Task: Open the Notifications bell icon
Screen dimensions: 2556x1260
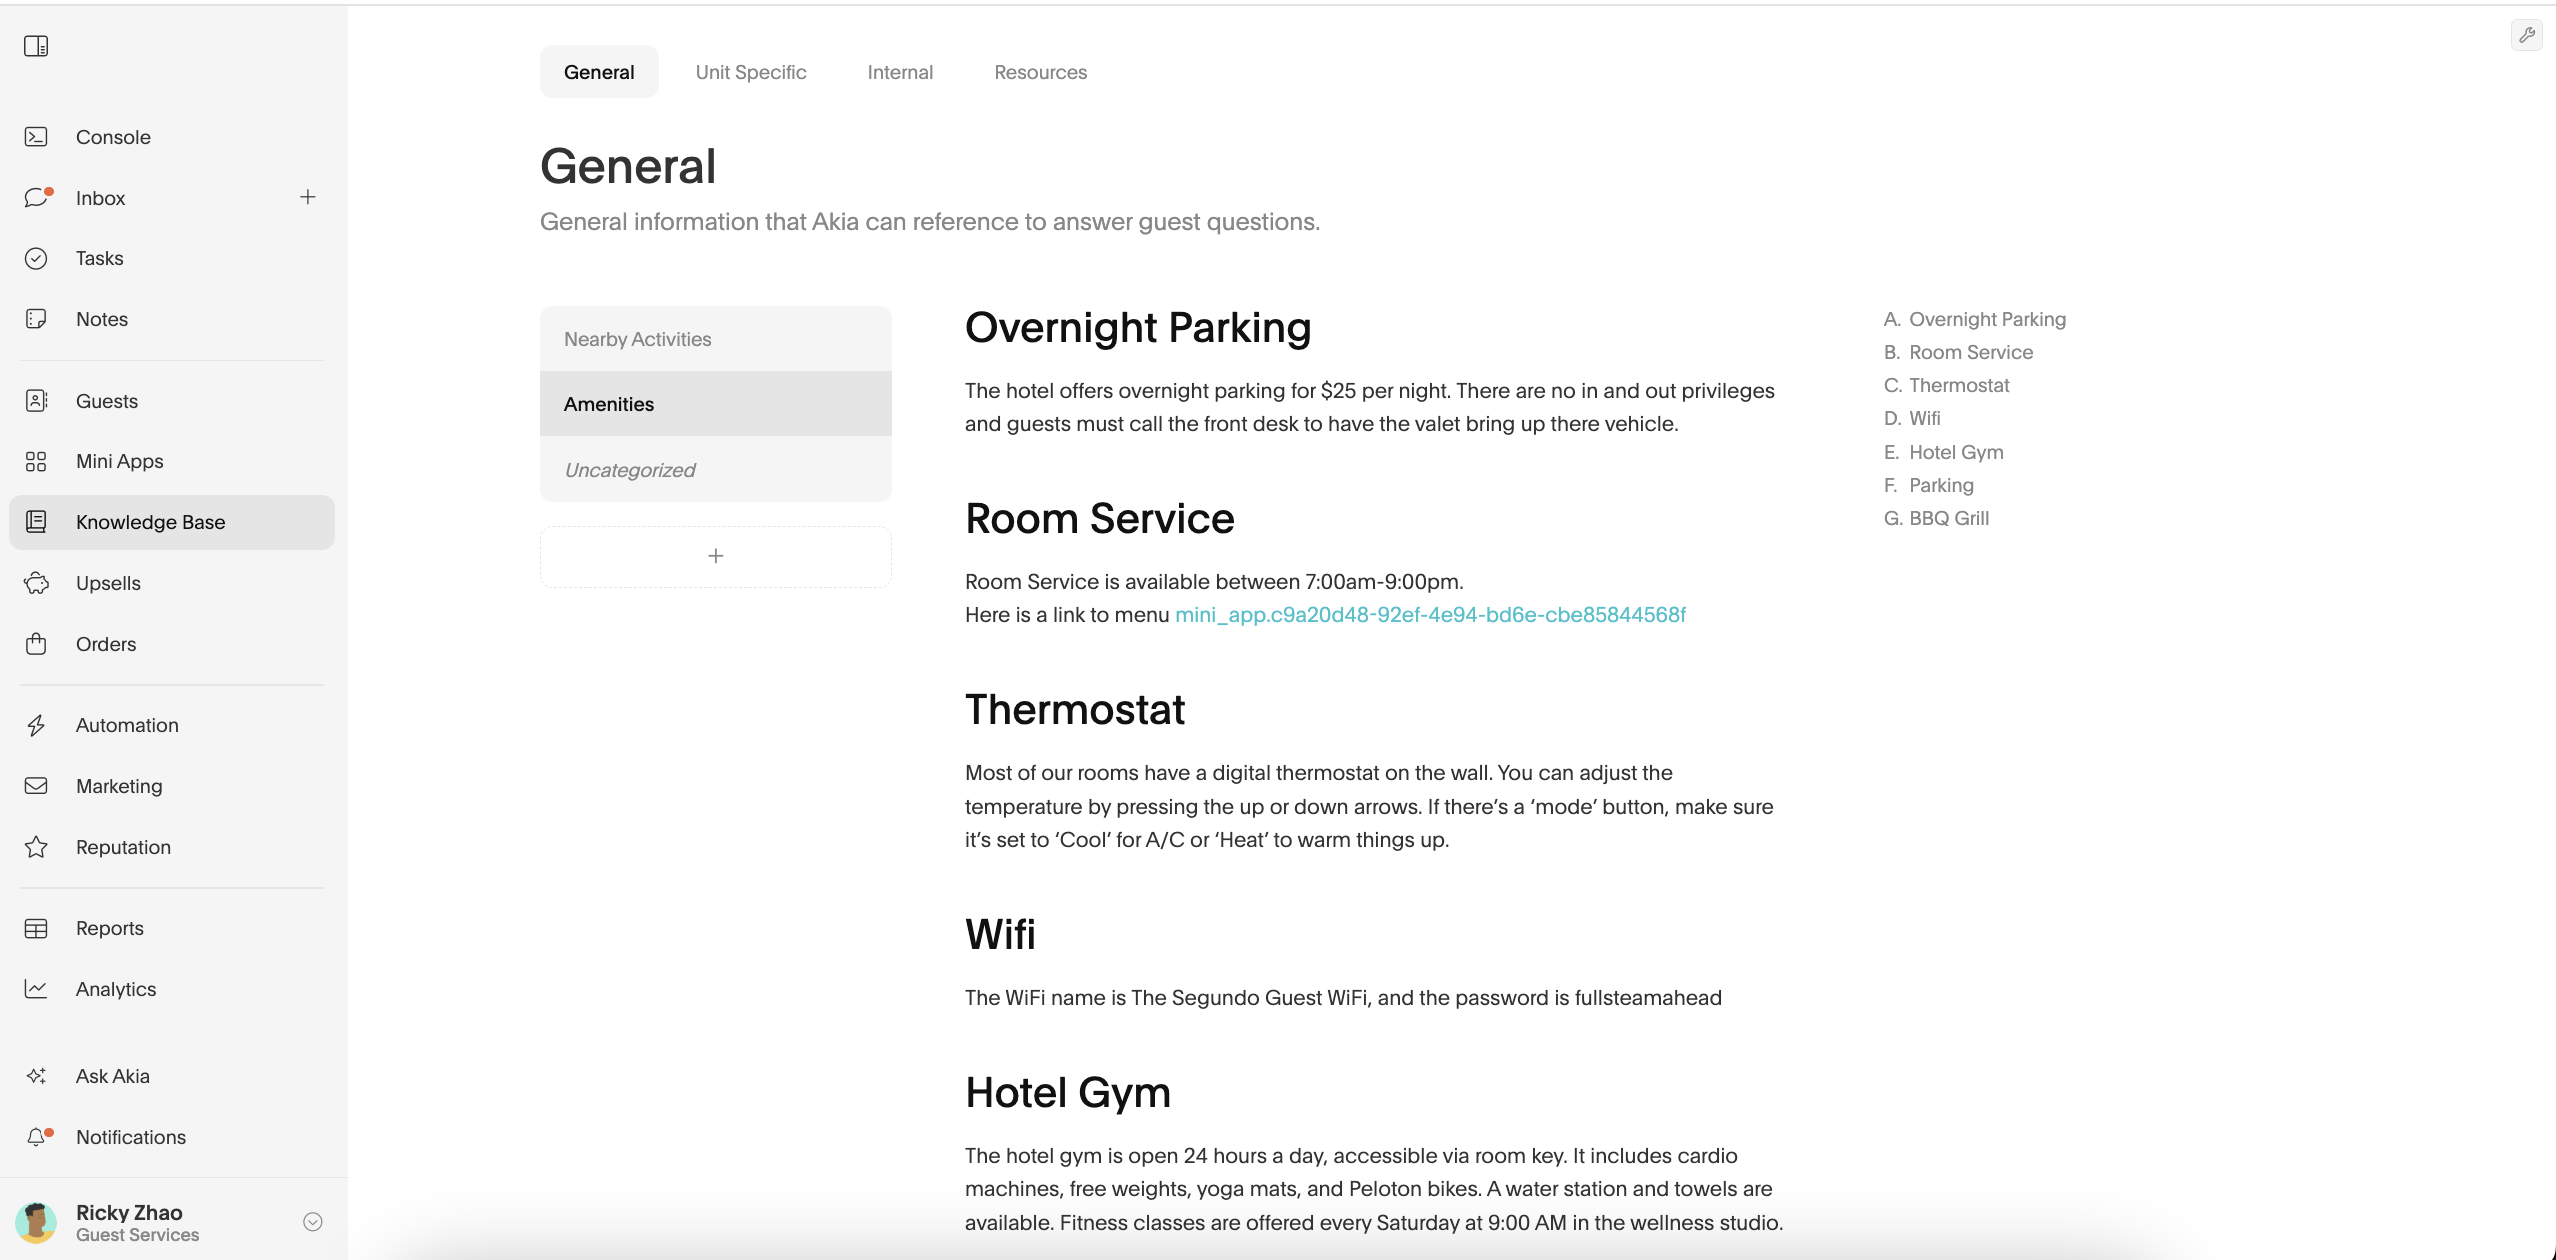Action: [x=36, y=1137]
